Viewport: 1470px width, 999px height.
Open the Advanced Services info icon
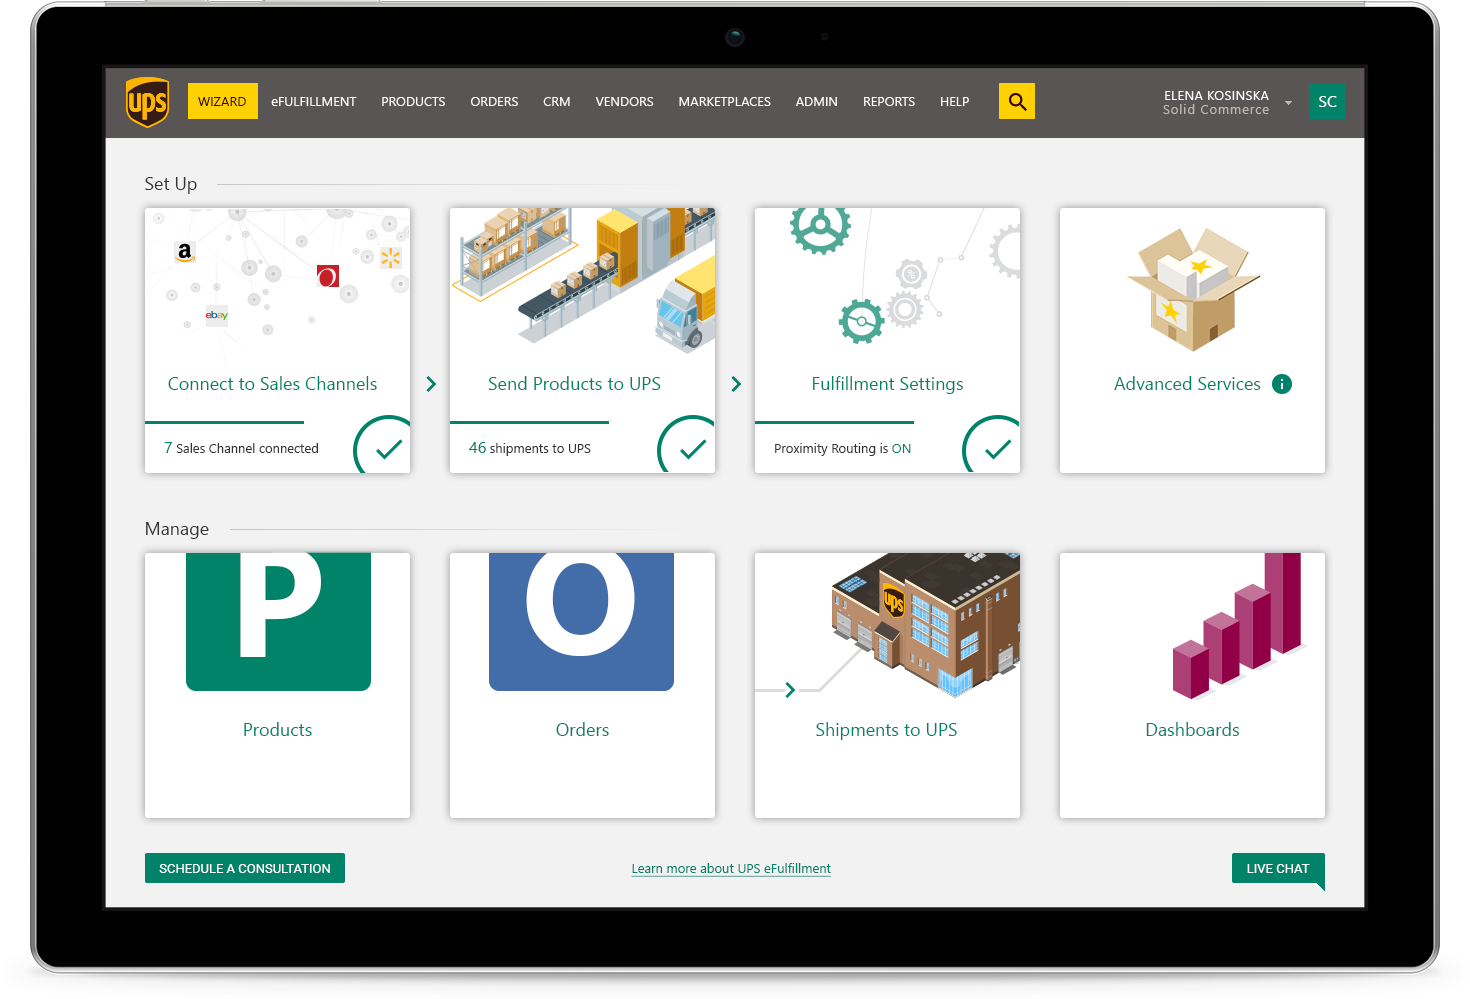coord(1282,384)
